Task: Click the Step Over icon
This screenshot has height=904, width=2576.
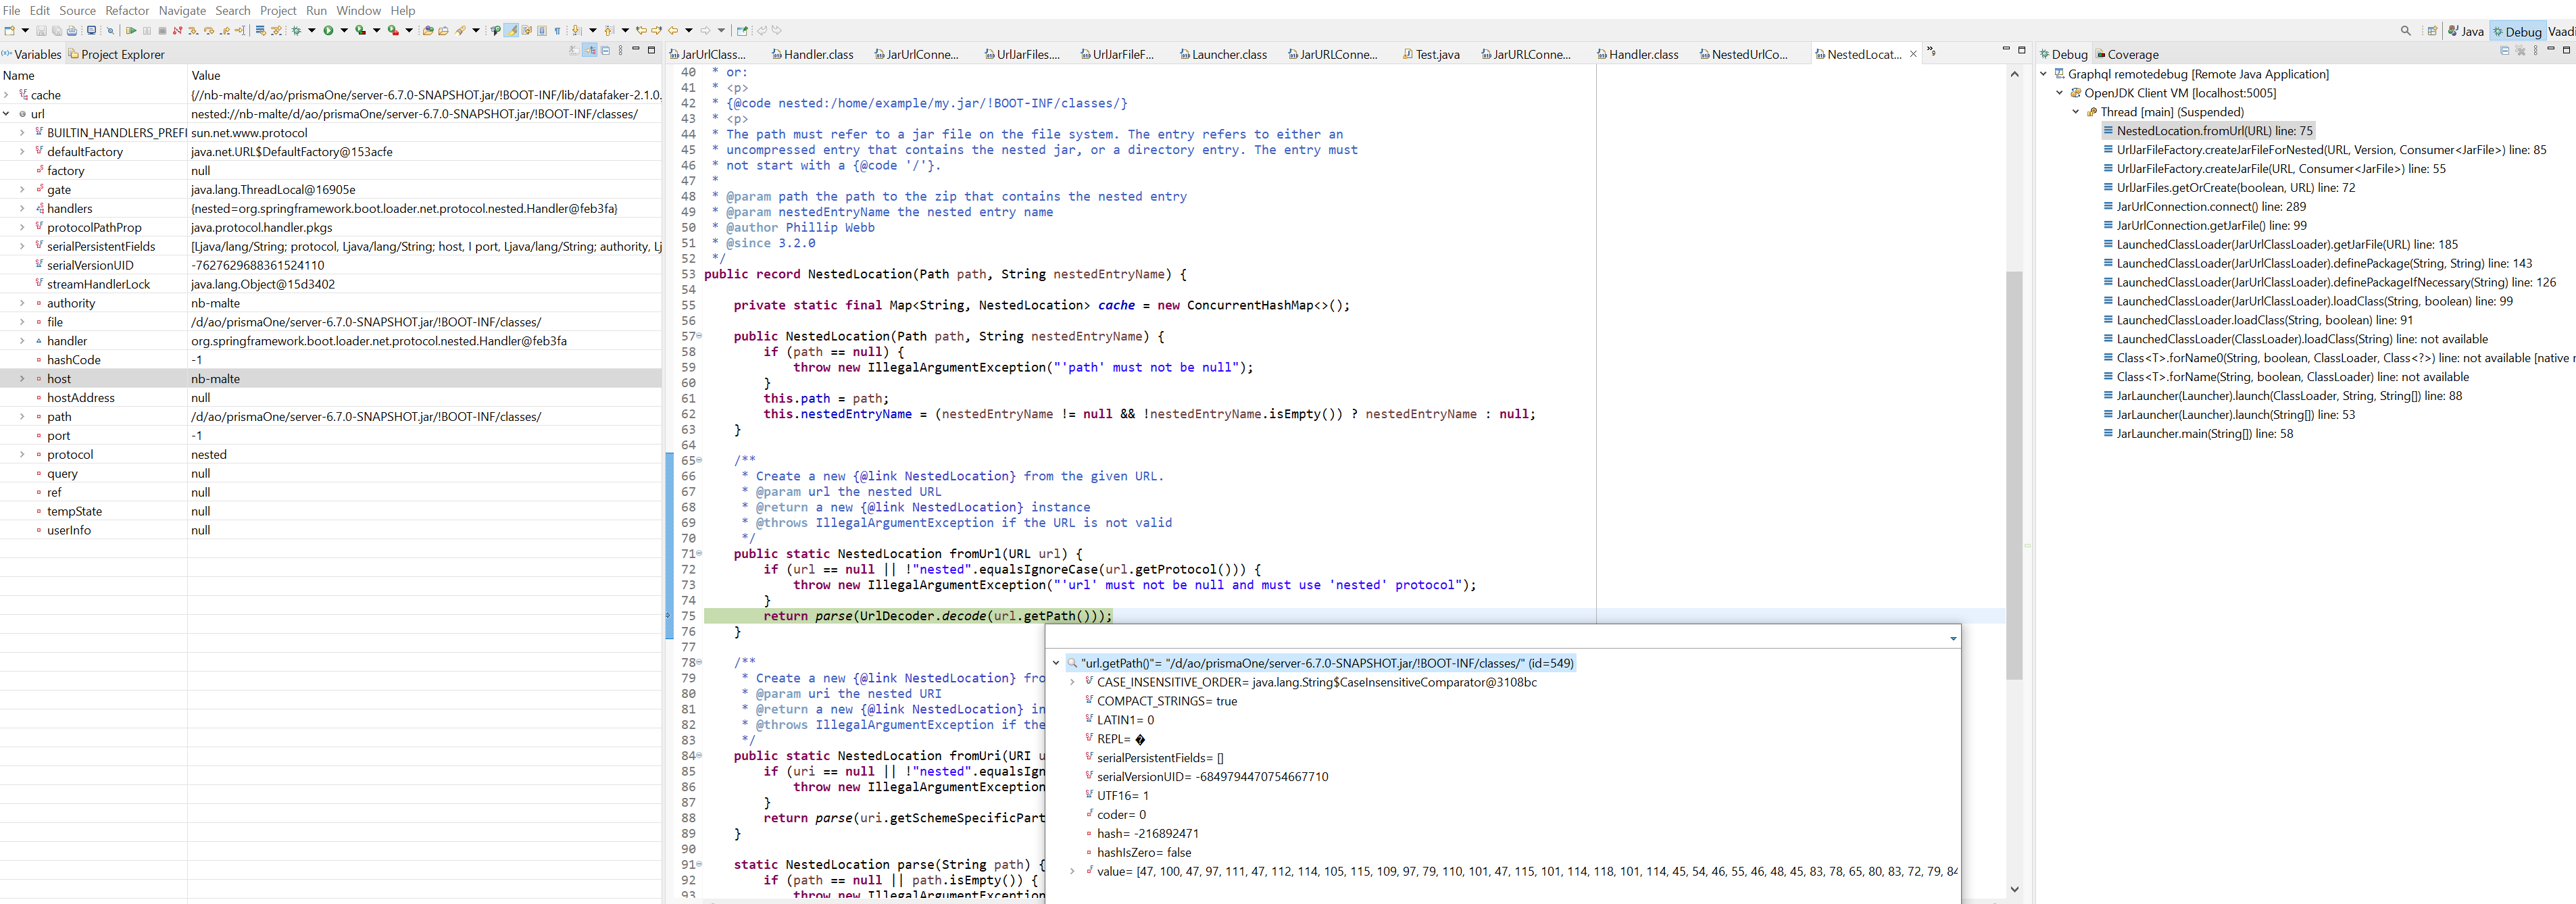Action: pos(209,31)
